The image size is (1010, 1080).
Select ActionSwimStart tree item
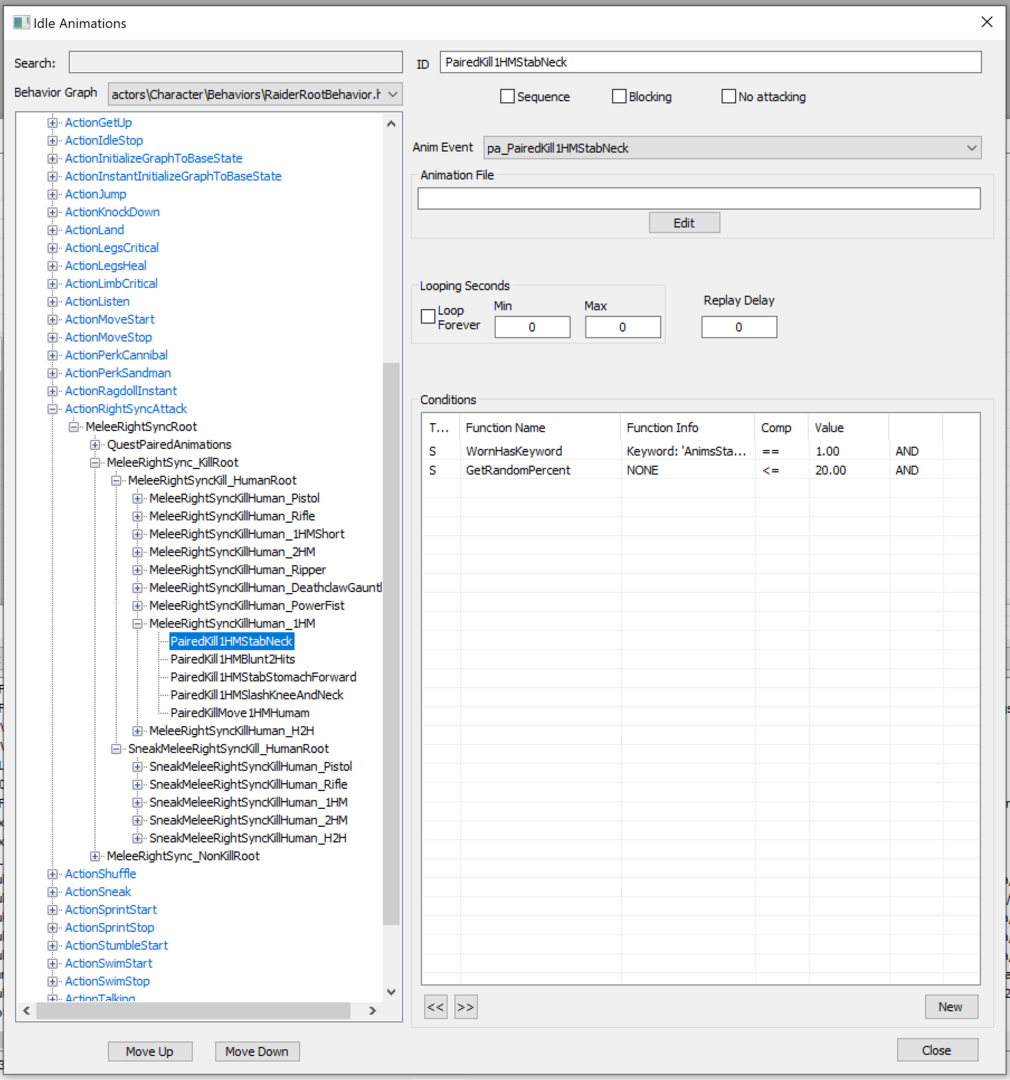coord(109,964)
